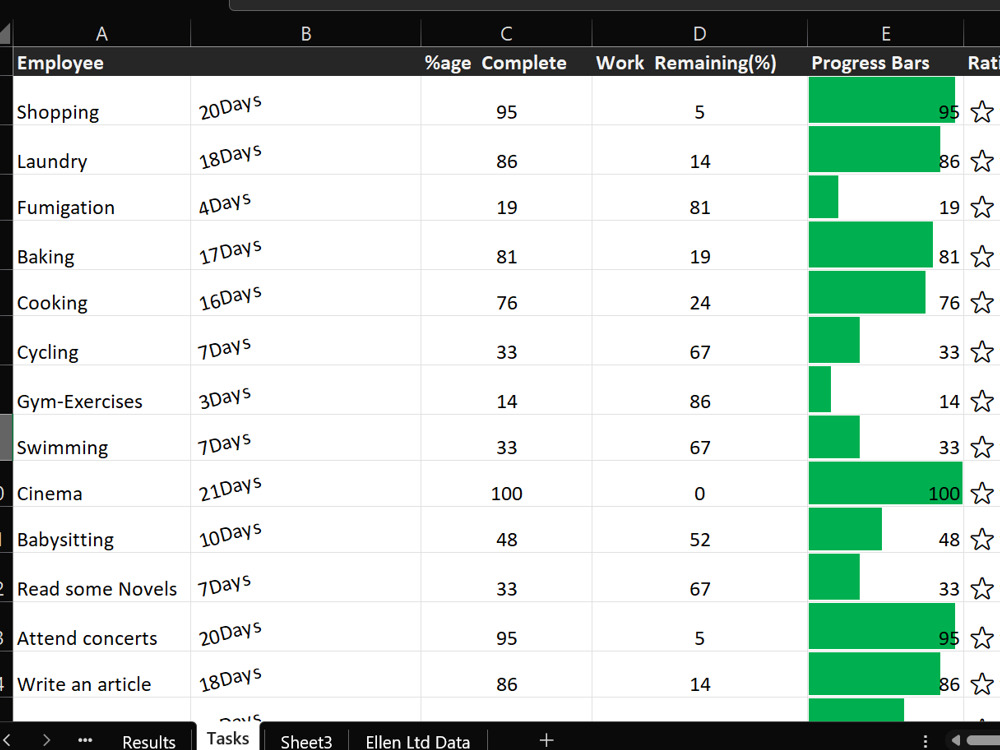
Task: Select the Laundry cell
Action: coord(101,150)
